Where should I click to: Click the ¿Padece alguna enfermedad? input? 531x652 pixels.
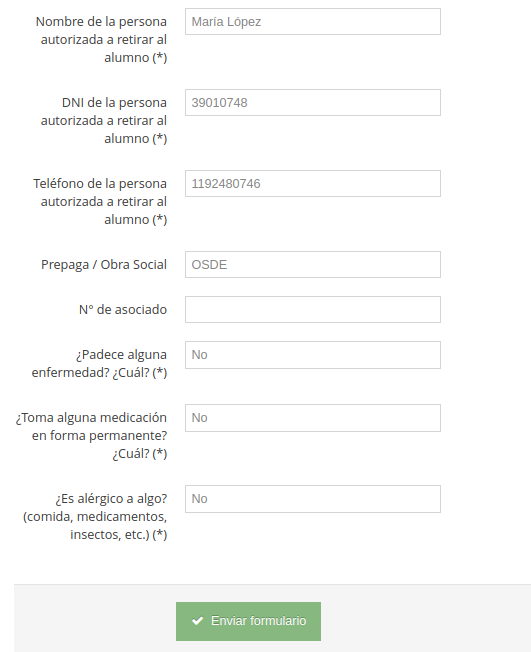coord(313,355)
